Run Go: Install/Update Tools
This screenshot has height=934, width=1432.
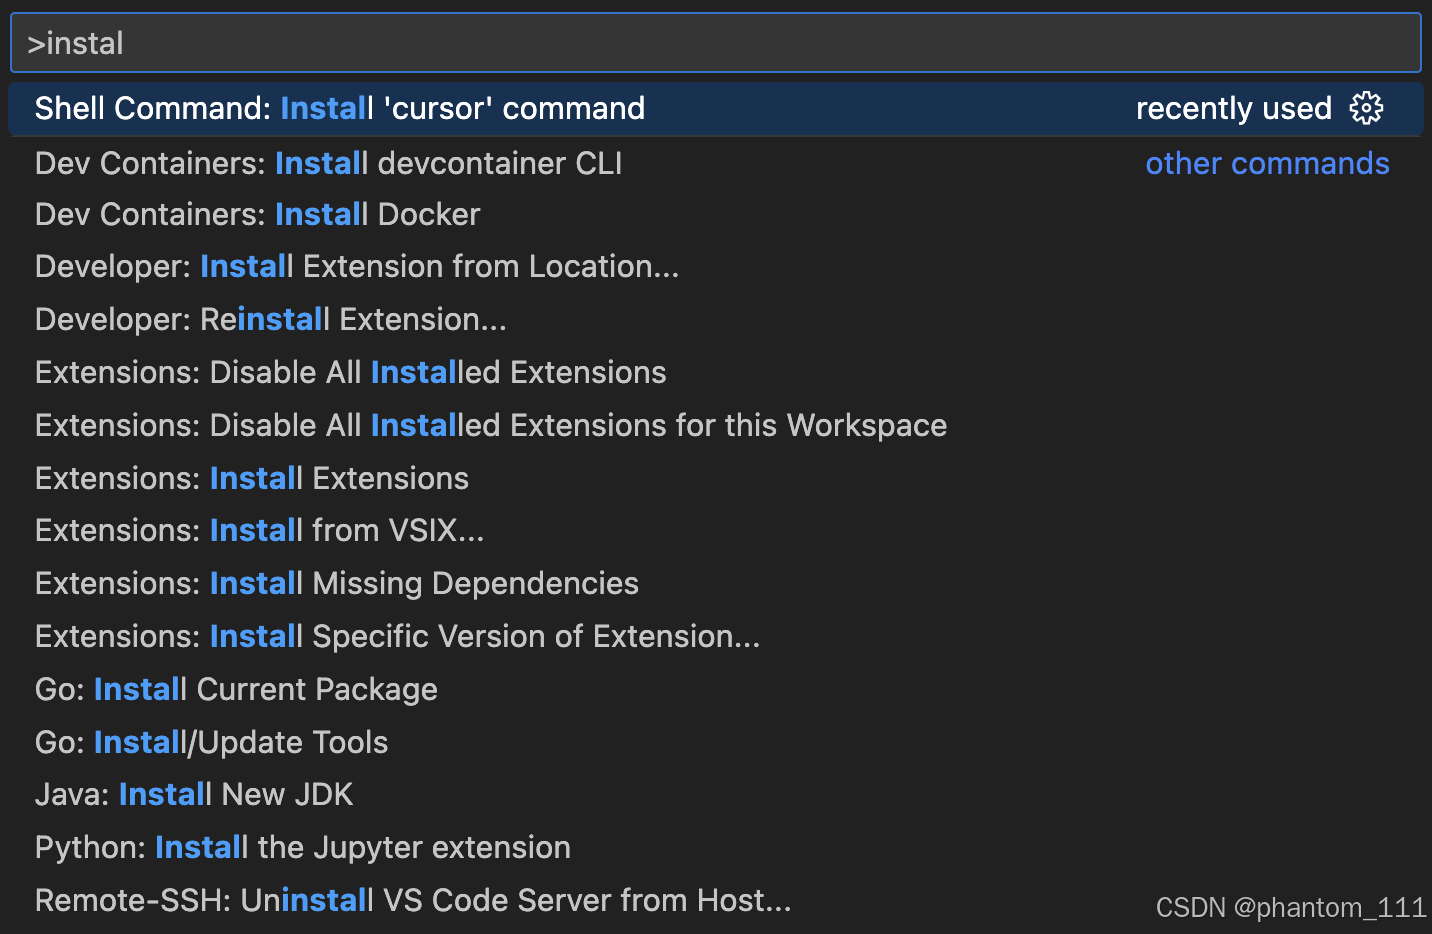pos(716,742)
